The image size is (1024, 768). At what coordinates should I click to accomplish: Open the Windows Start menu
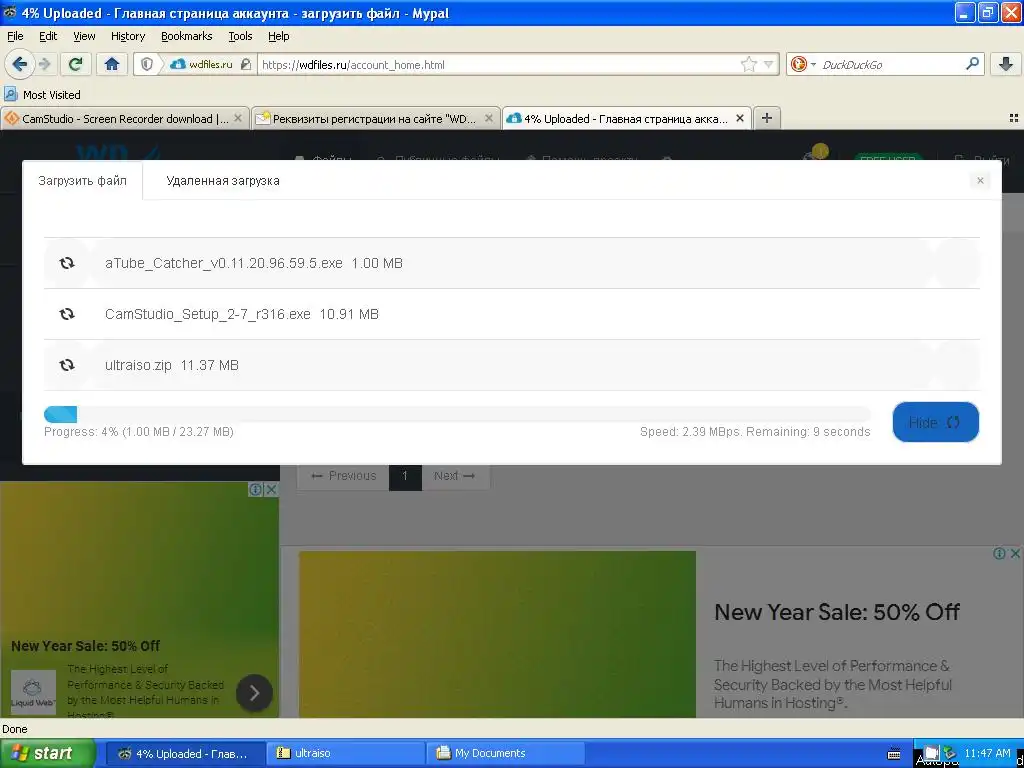tap(47, 753)
